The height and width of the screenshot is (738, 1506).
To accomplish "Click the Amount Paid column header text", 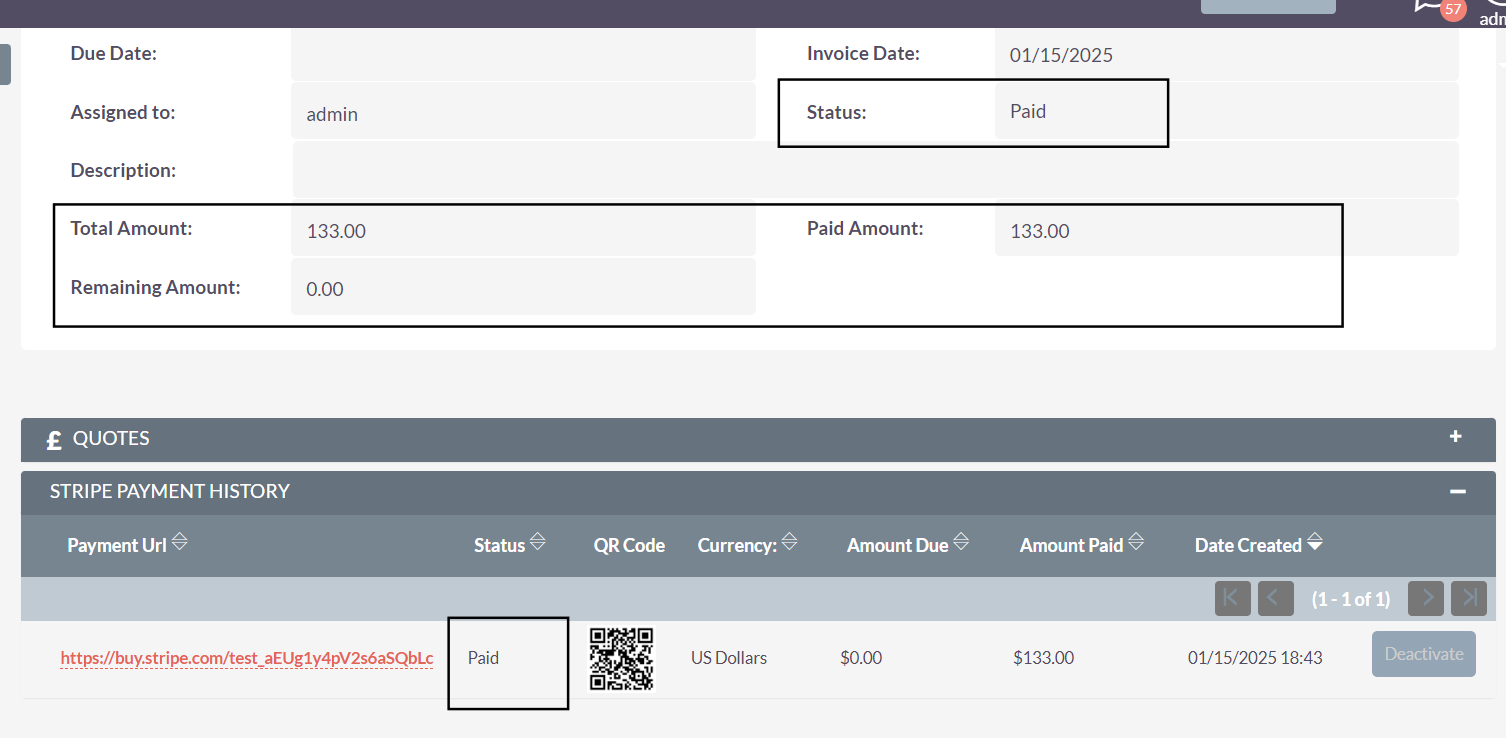I will [1071, 545].
